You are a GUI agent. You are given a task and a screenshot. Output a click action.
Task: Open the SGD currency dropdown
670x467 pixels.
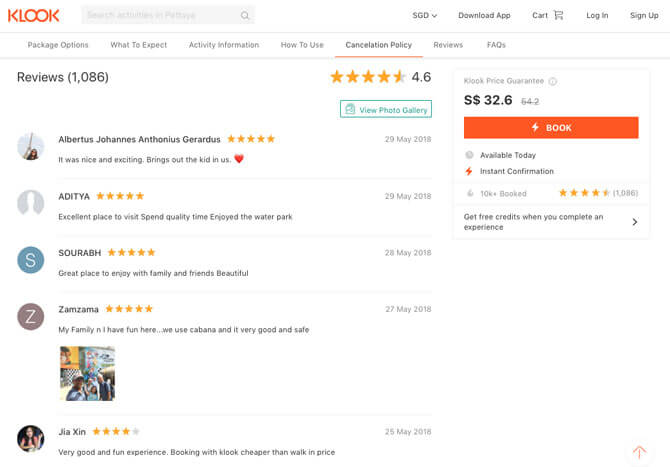click(424, 15)
